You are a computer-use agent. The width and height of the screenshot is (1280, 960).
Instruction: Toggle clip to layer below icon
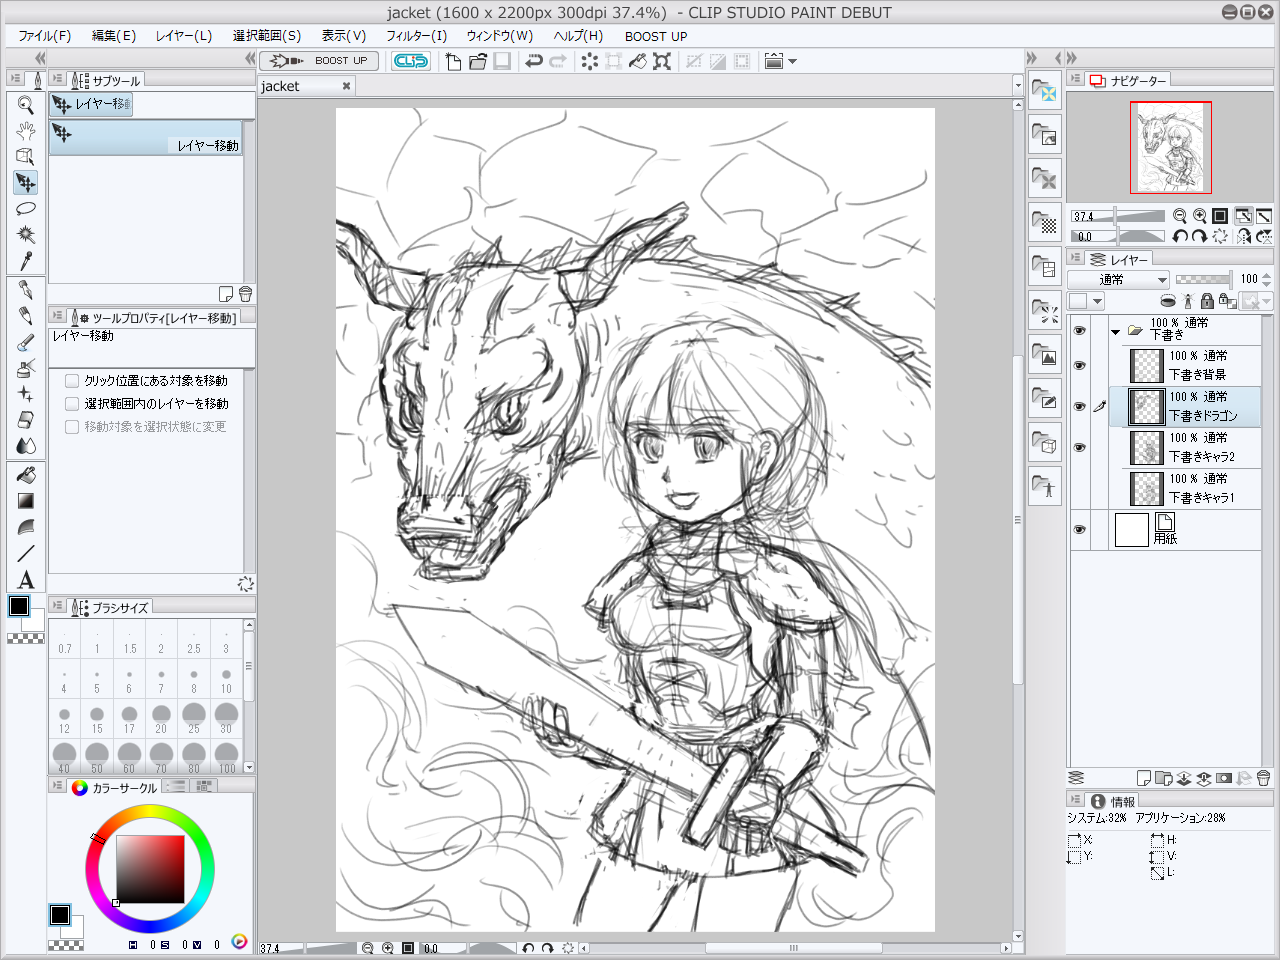pos(1167,301)
